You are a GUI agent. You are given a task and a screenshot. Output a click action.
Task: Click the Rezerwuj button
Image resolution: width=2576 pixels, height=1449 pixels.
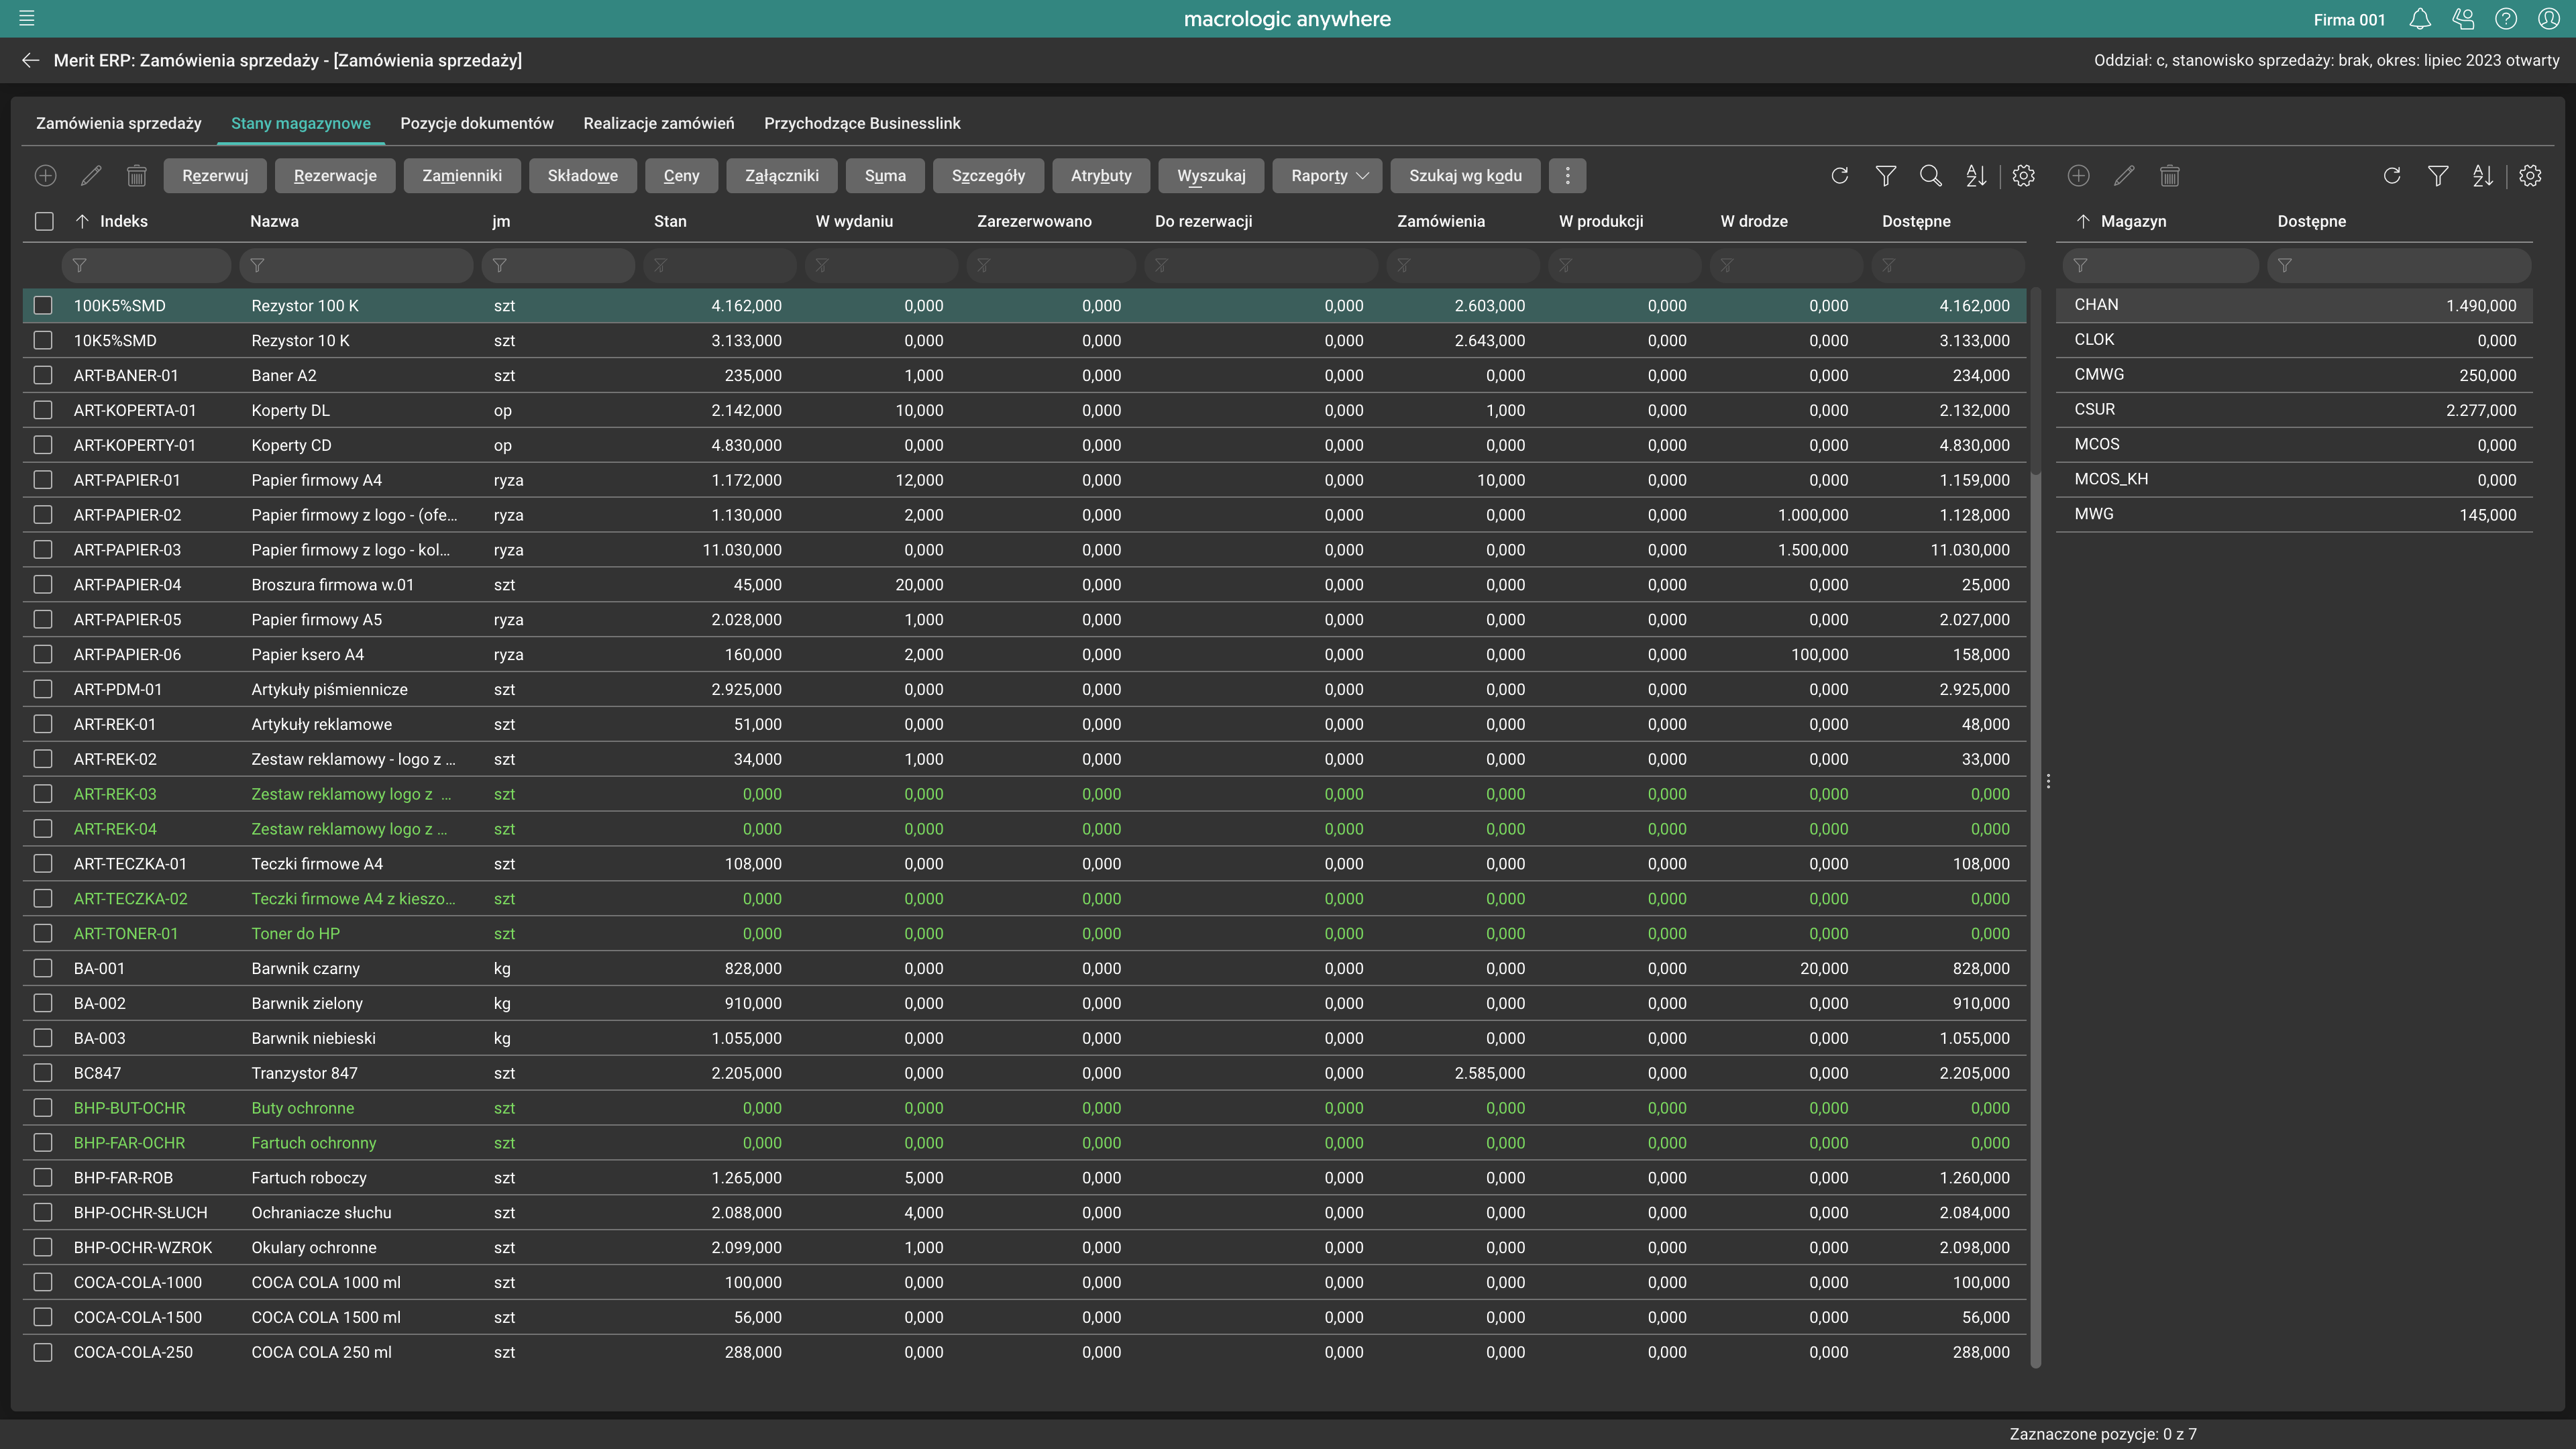tap(214, 176)
